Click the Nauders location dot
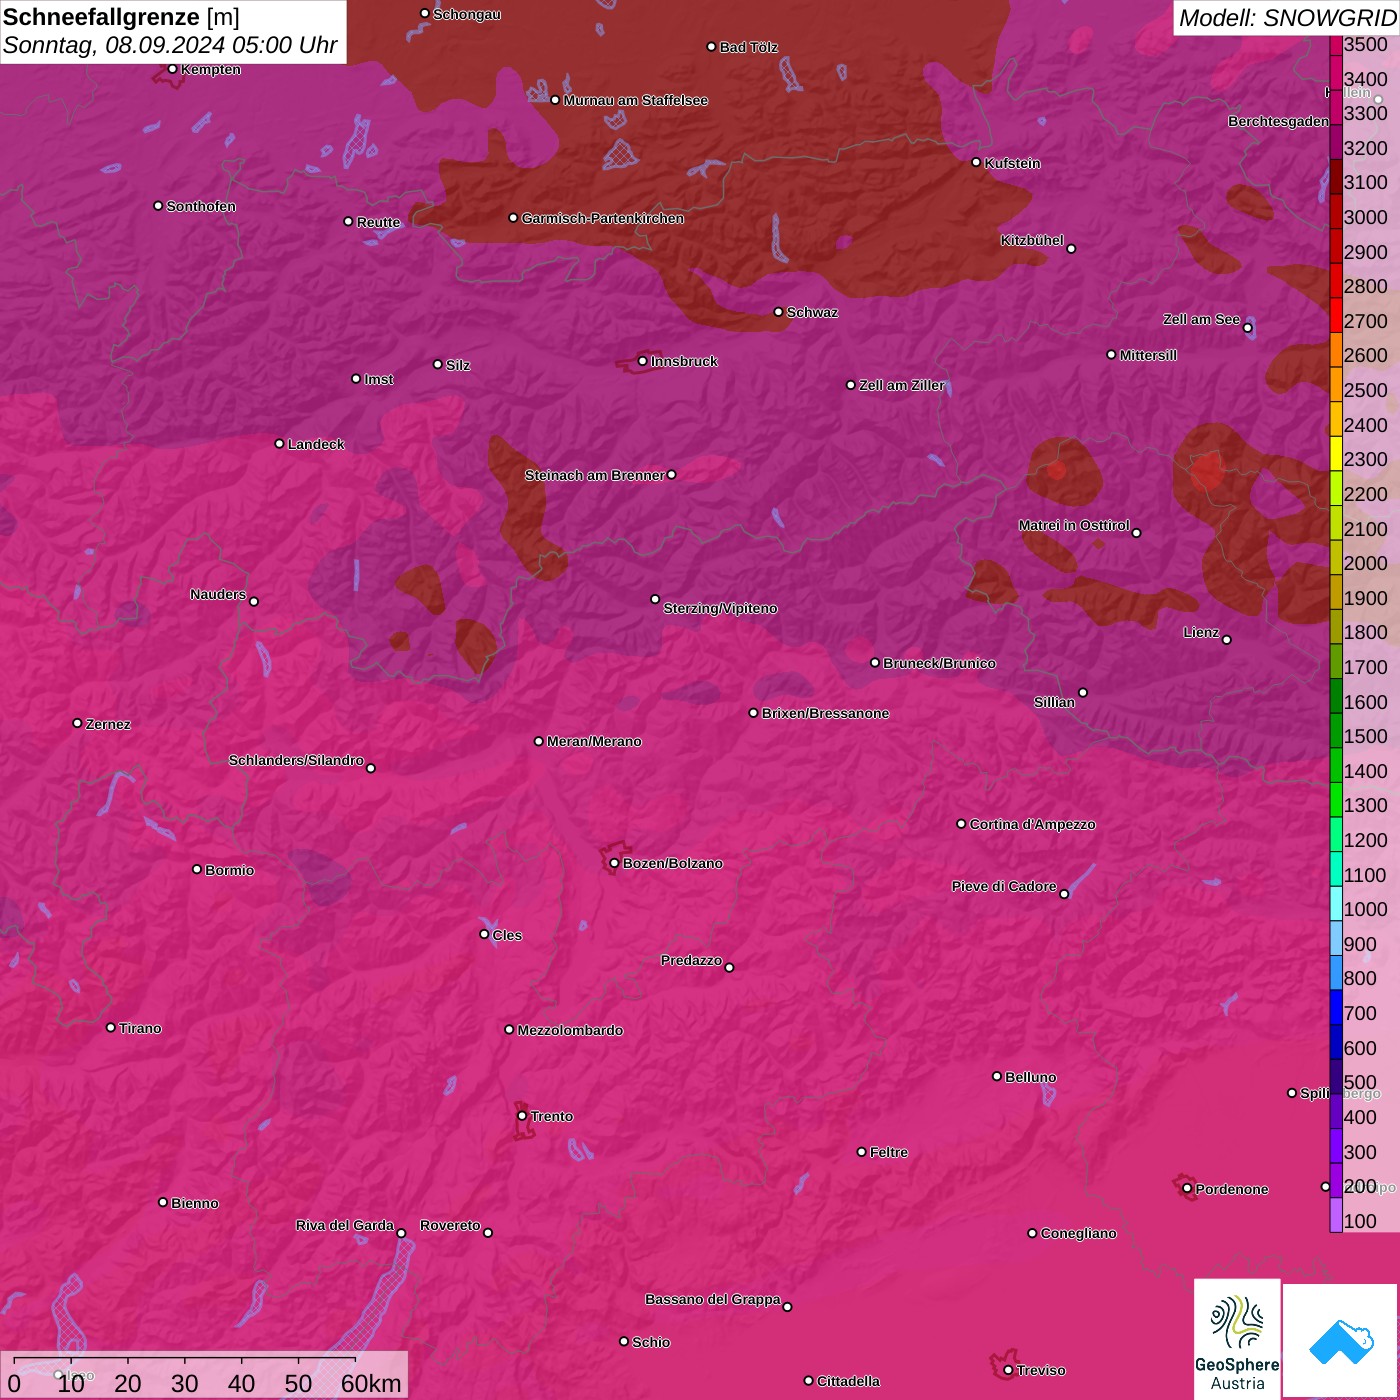 (254, 602)
